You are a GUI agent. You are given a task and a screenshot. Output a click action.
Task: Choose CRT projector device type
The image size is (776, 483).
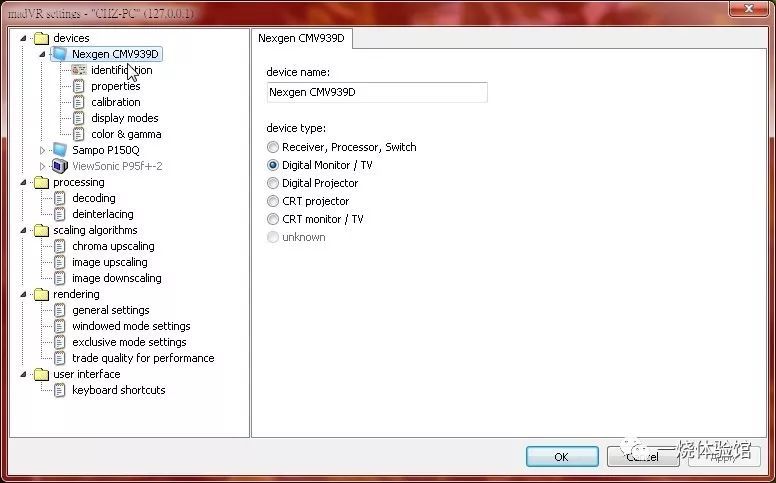(x=273, y=201)
